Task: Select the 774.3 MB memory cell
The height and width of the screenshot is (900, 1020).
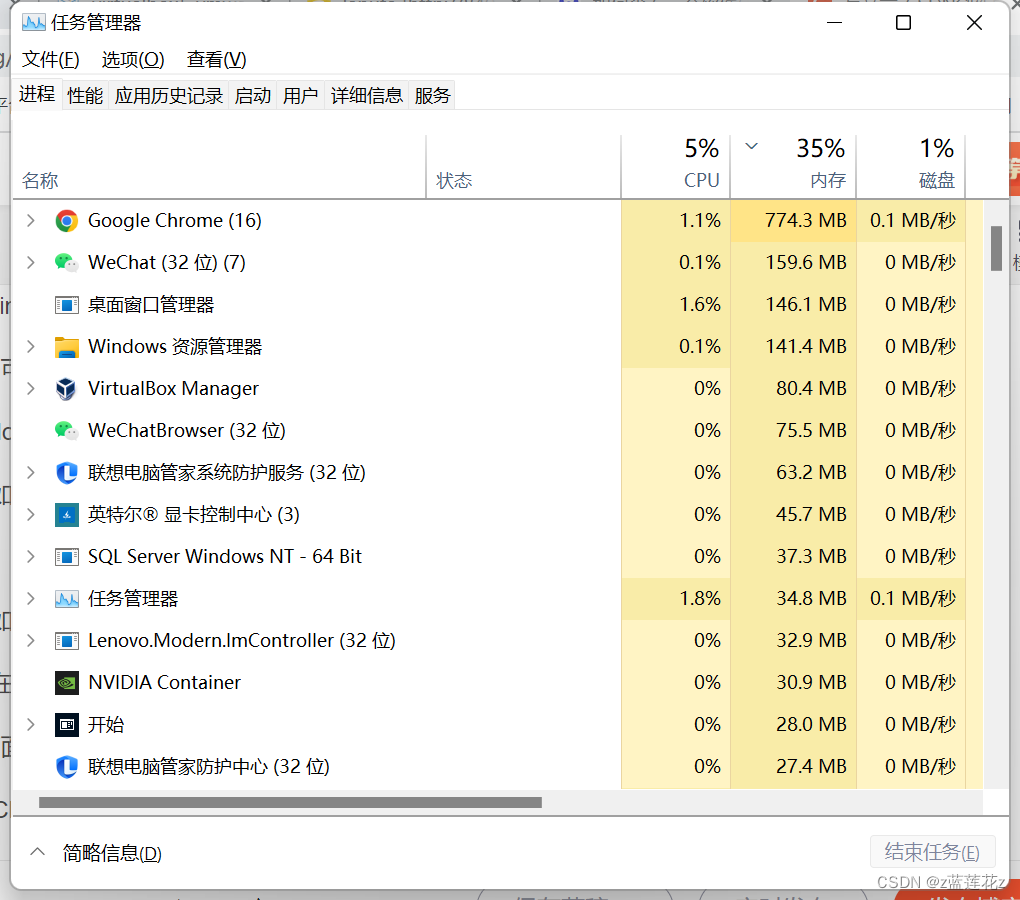Action: point(794,221)
